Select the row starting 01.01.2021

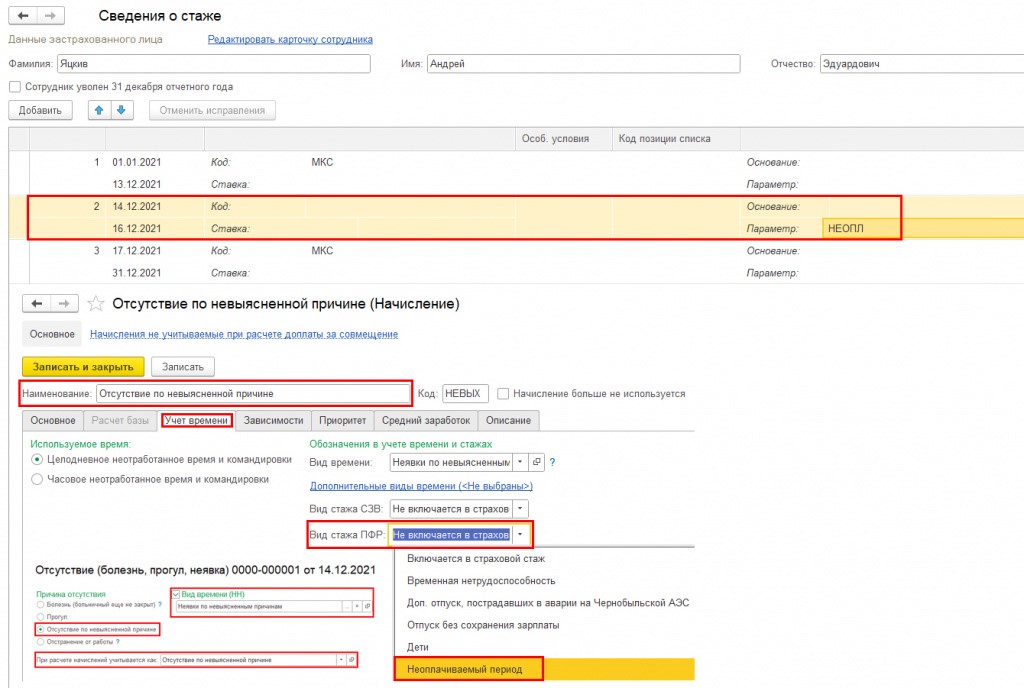pyautogui.click(x=516, y=173)
